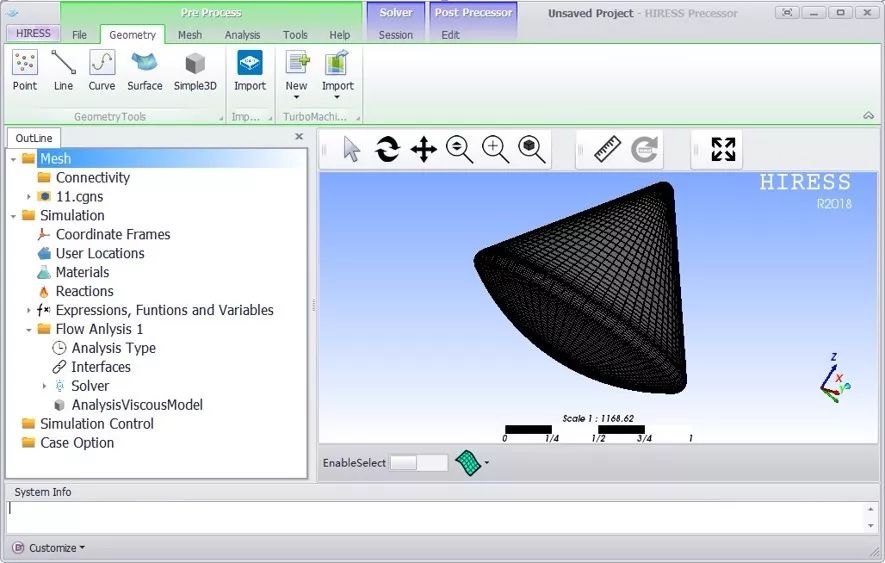Switch to the Mesh ribbon tab
The image size is (885, 563).
point(190,35)
